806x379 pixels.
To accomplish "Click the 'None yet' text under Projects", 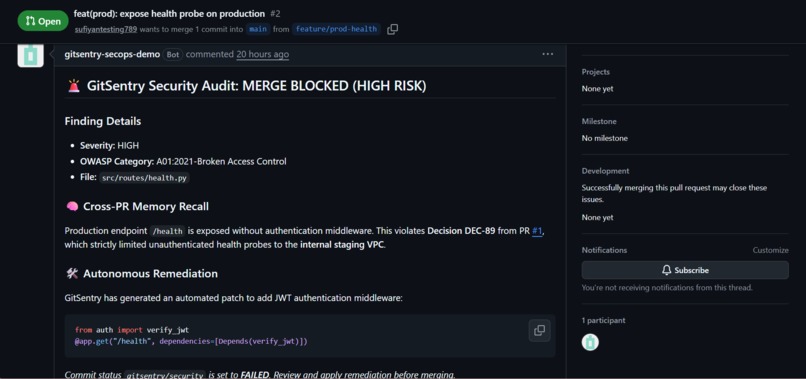I will 597,88.
